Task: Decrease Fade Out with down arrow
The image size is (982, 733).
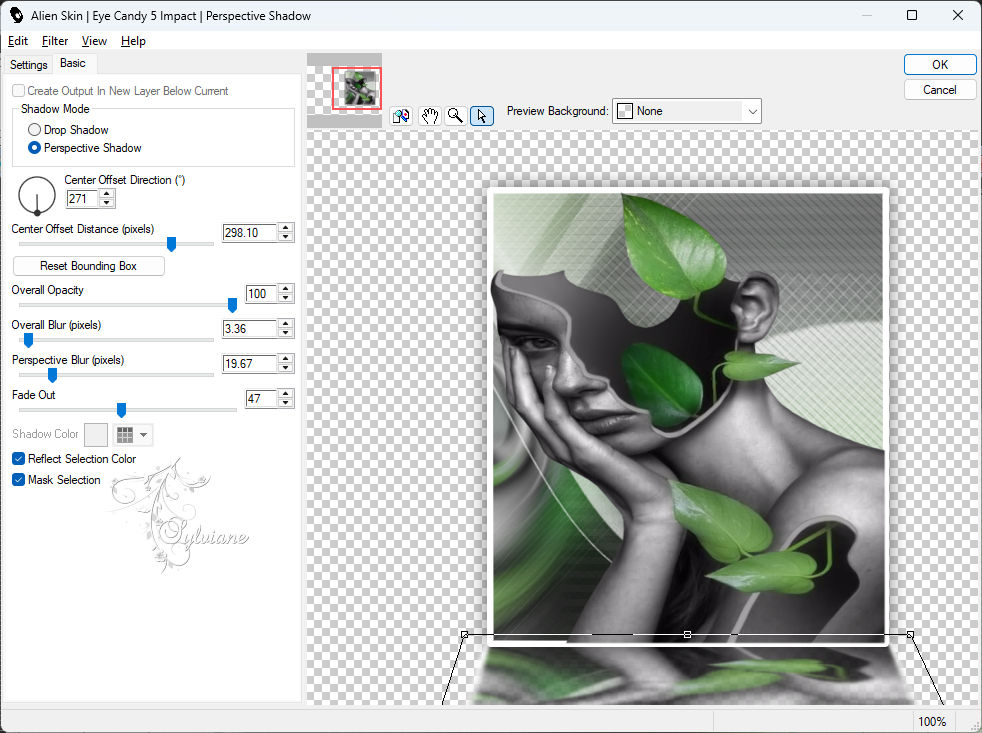Action: 286,403
